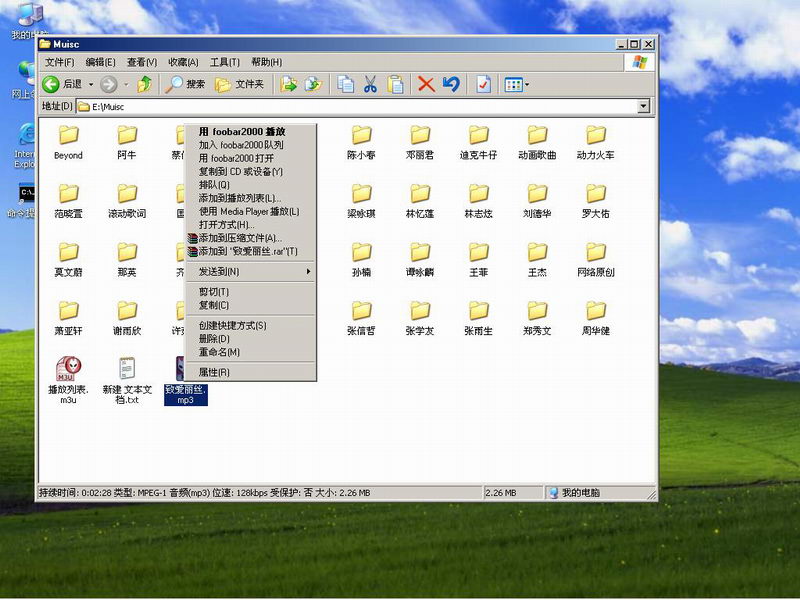Click the green Forward arrow icon
Viewport: 800px width, 600px height.
pyautogui.click(x=109, y=84)
